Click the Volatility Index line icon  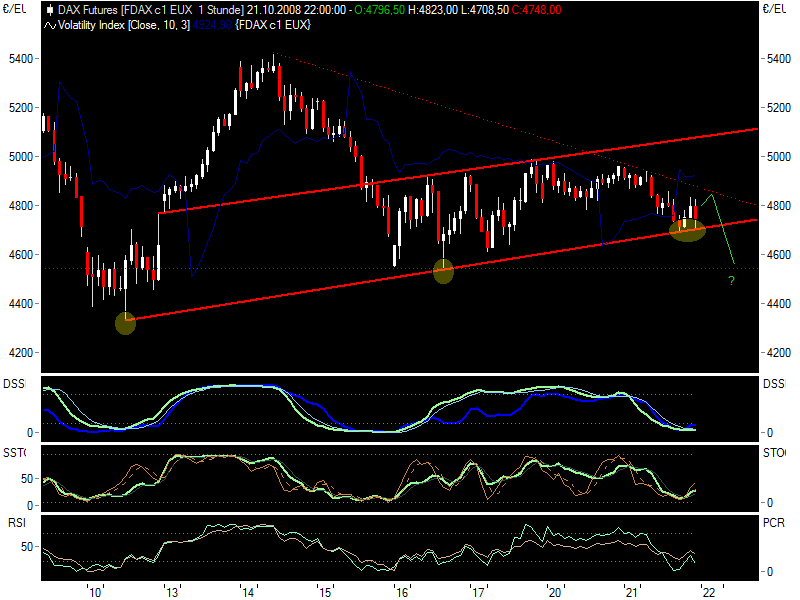pos(49,26)
